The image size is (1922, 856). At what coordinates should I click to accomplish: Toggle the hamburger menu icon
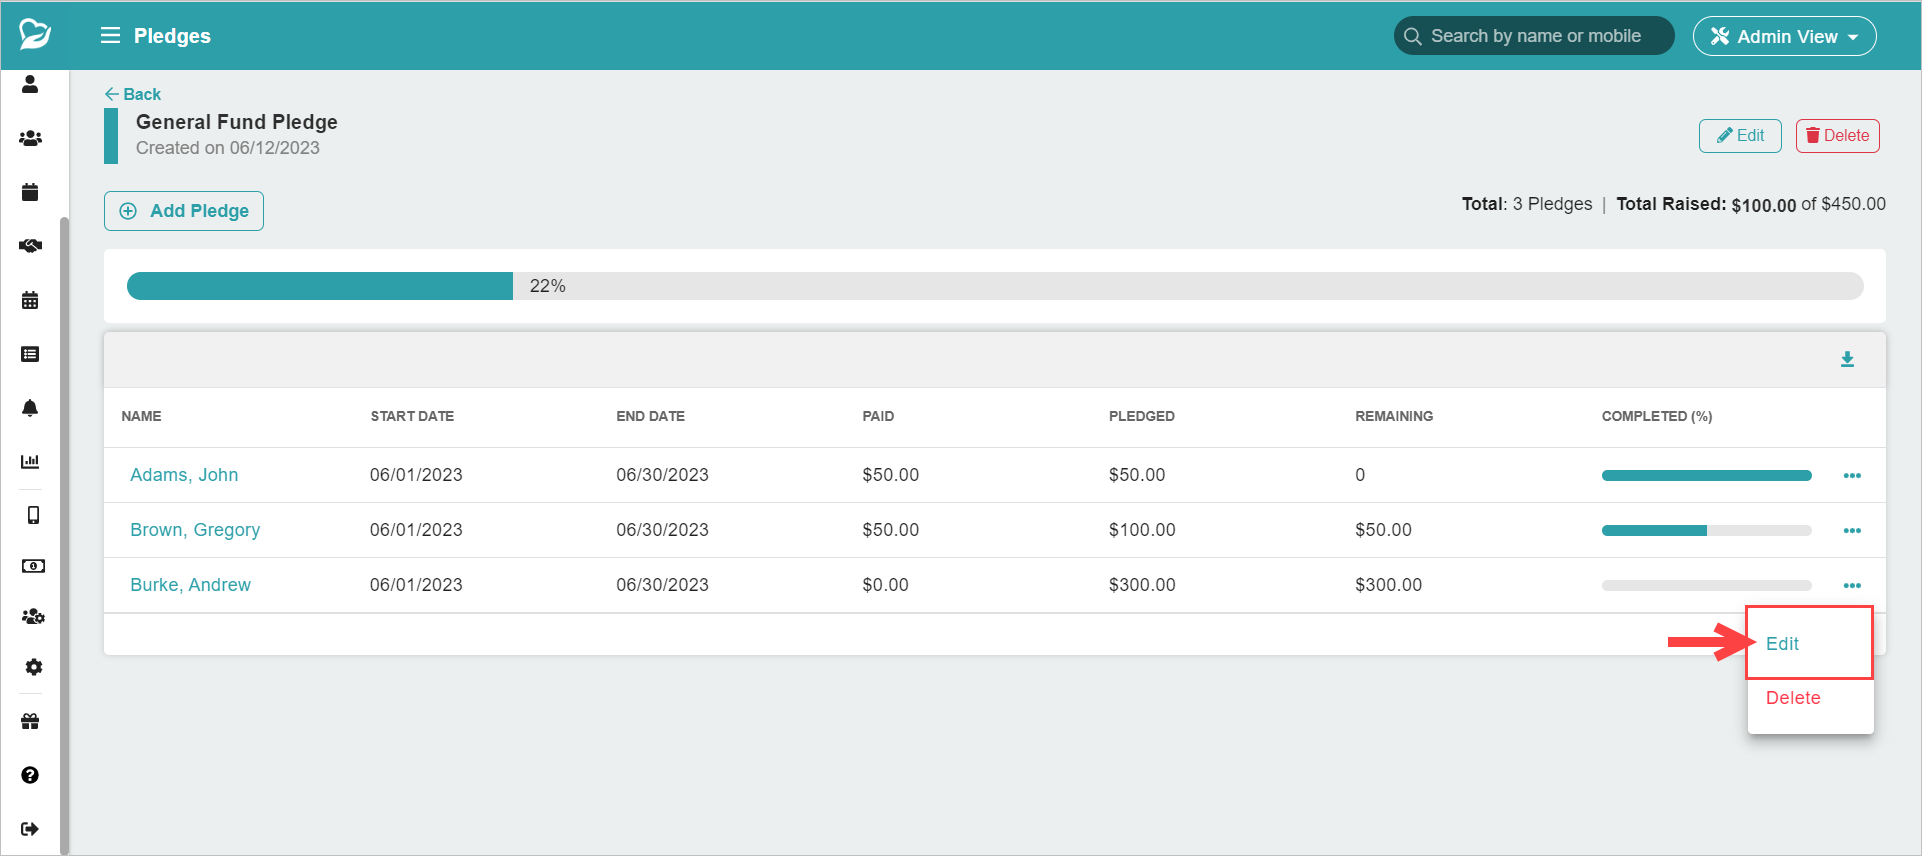[x=110, y=36]
